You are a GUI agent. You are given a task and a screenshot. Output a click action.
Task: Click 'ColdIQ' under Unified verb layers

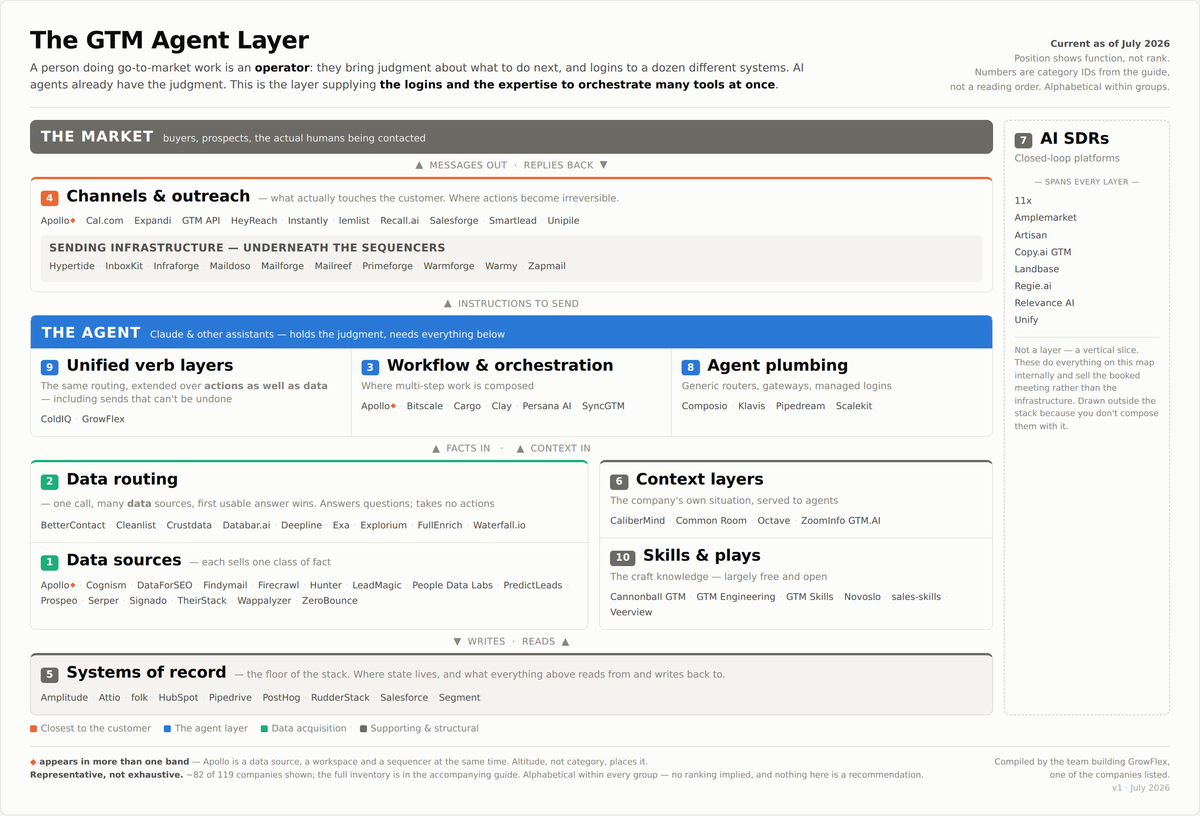56,420
